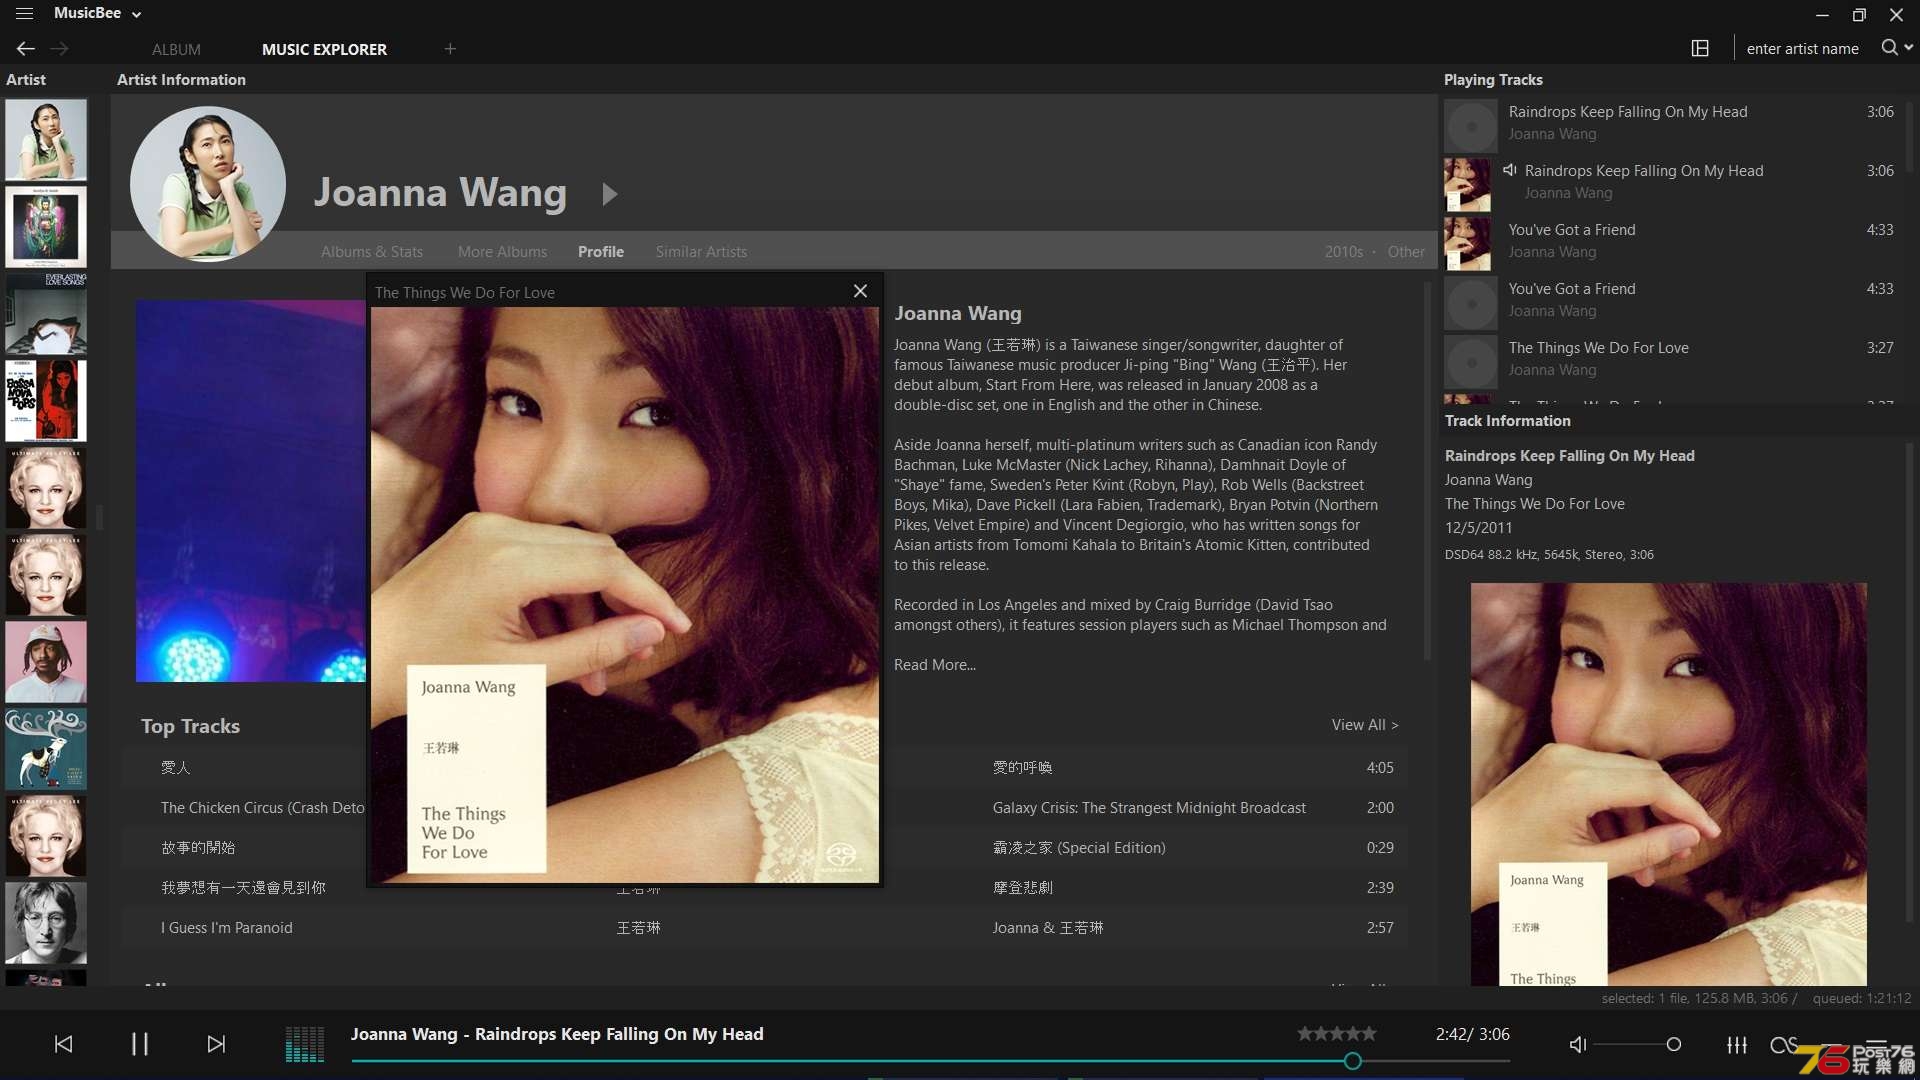
Task: Select the Profile tab
Action: pos(601,252)
